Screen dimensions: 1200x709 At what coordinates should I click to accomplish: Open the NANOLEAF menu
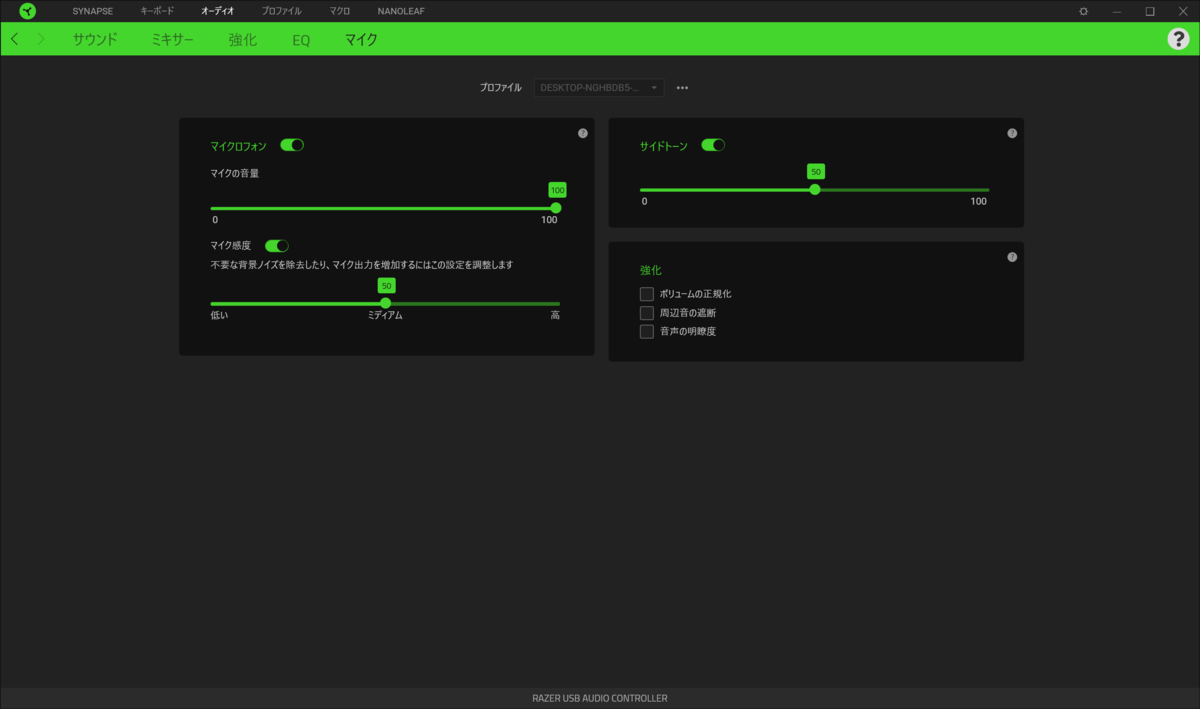400,11
